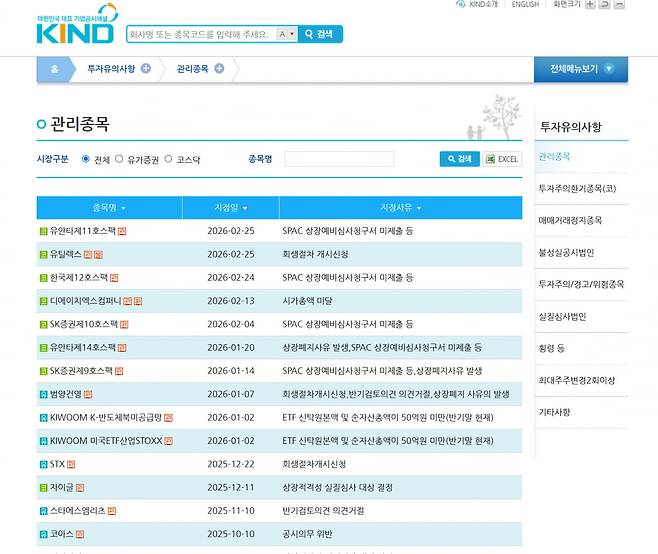Click the badge after 한국제12호스팩
658x554 pixels.
pyautogui.click(x=114, y=278)
